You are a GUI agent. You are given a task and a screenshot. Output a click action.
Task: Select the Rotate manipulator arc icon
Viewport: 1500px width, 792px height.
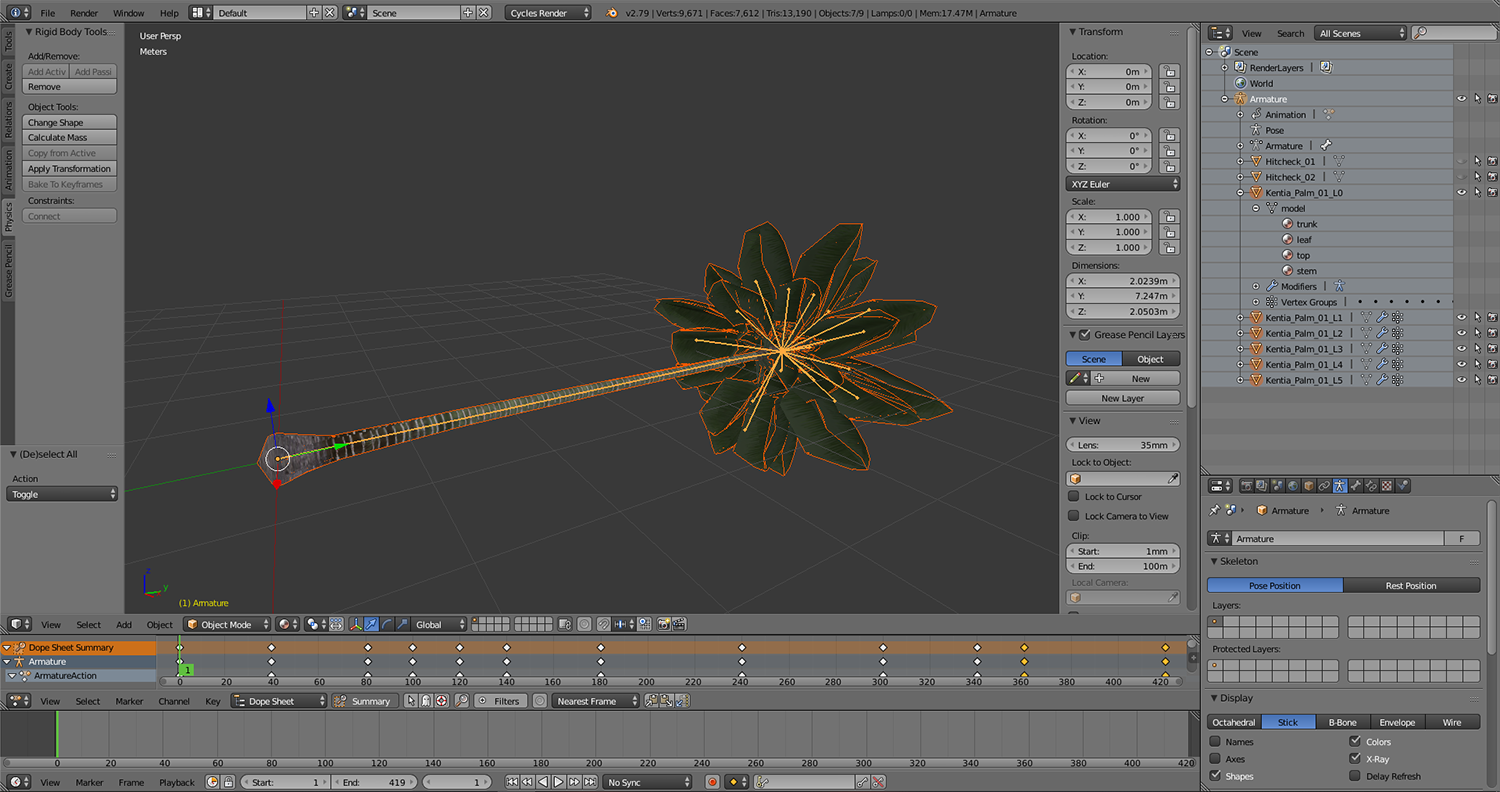387,624
